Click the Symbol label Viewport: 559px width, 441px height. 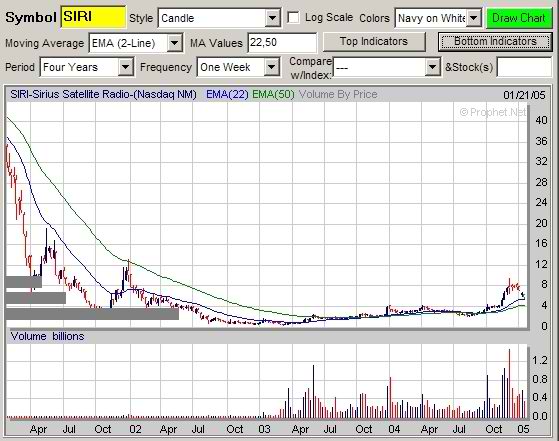31,17
